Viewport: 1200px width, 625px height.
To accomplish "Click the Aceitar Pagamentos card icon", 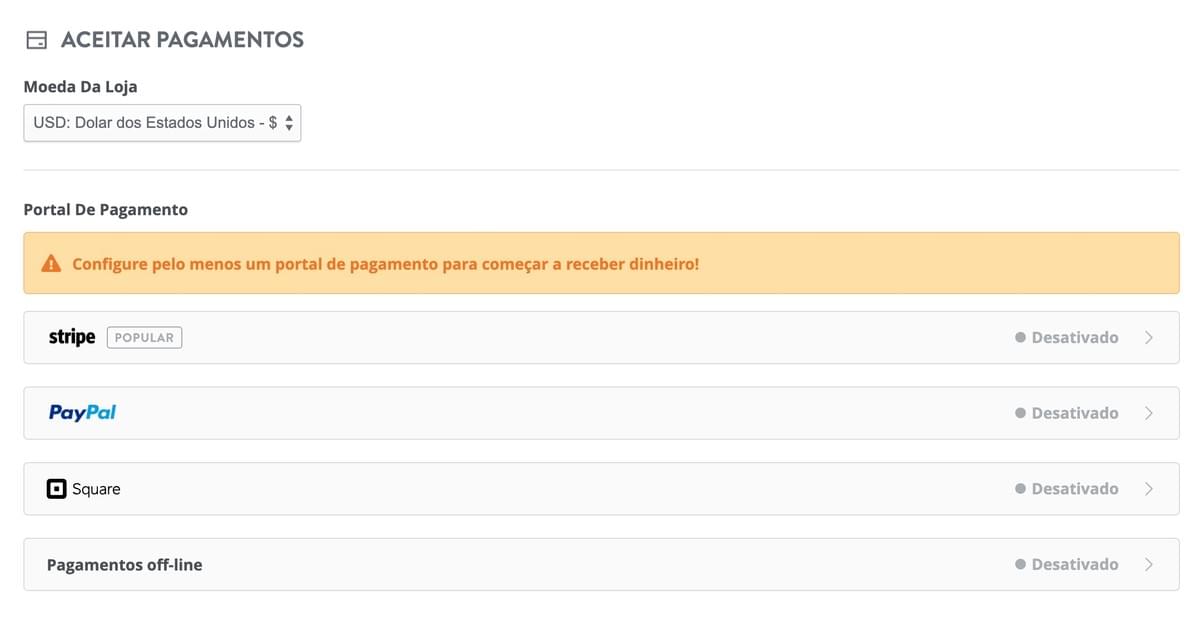I will pyautogui.click(x=36, y=40).
